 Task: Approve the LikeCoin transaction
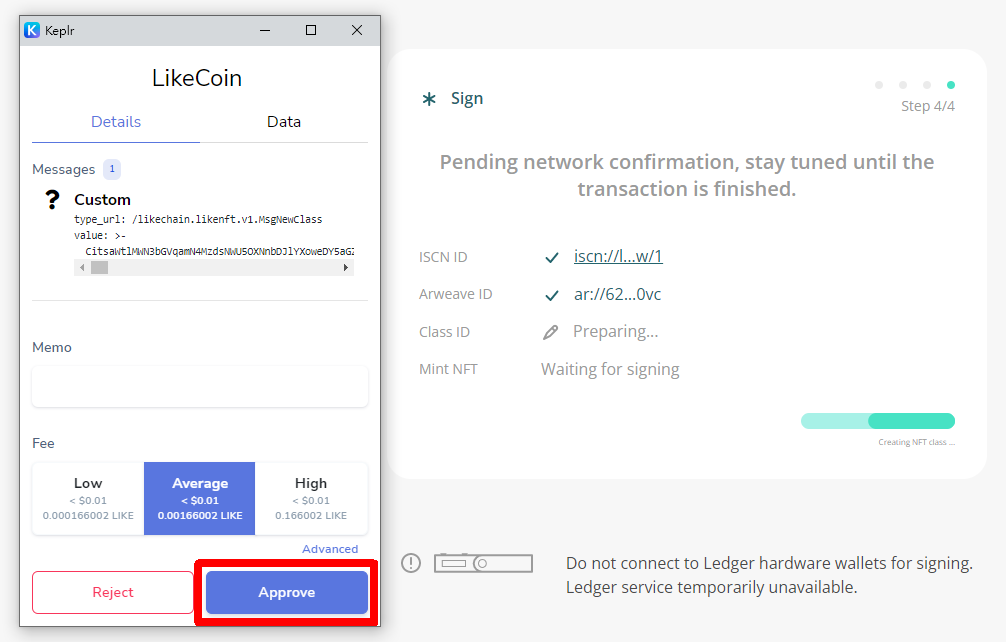click(287, 593)
